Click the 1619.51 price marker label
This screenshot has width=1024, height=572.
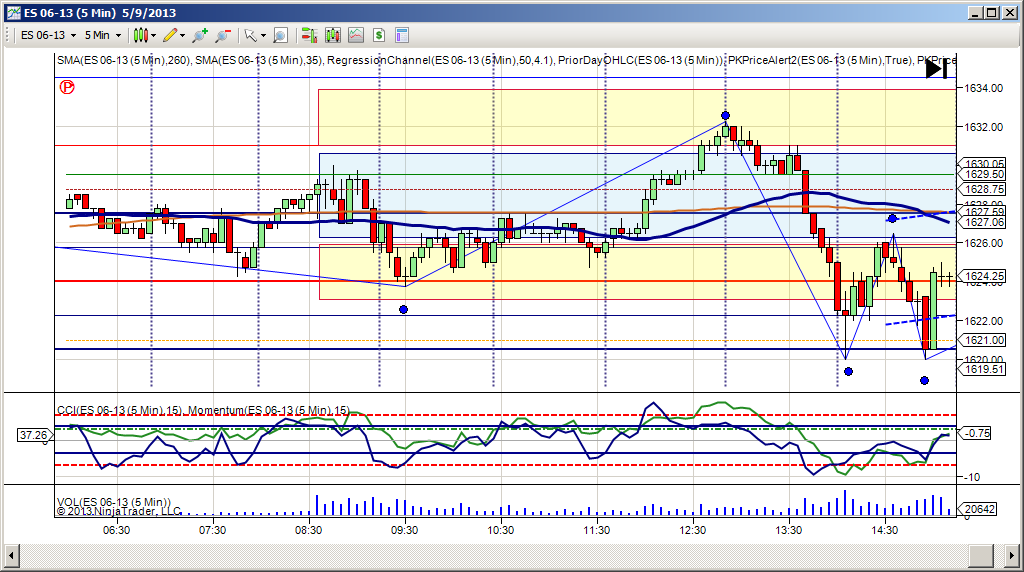point(982,370)
